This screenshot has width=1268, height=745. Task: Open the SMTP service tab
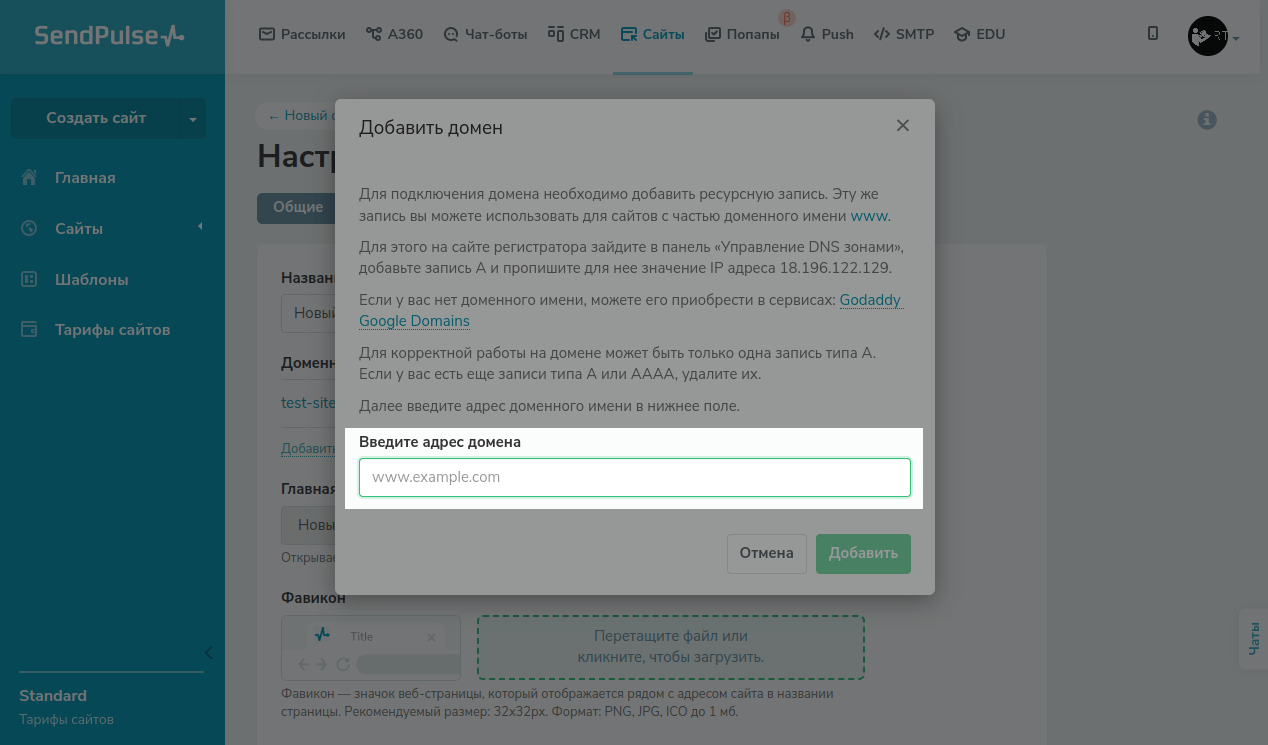[x=904, y=34]
